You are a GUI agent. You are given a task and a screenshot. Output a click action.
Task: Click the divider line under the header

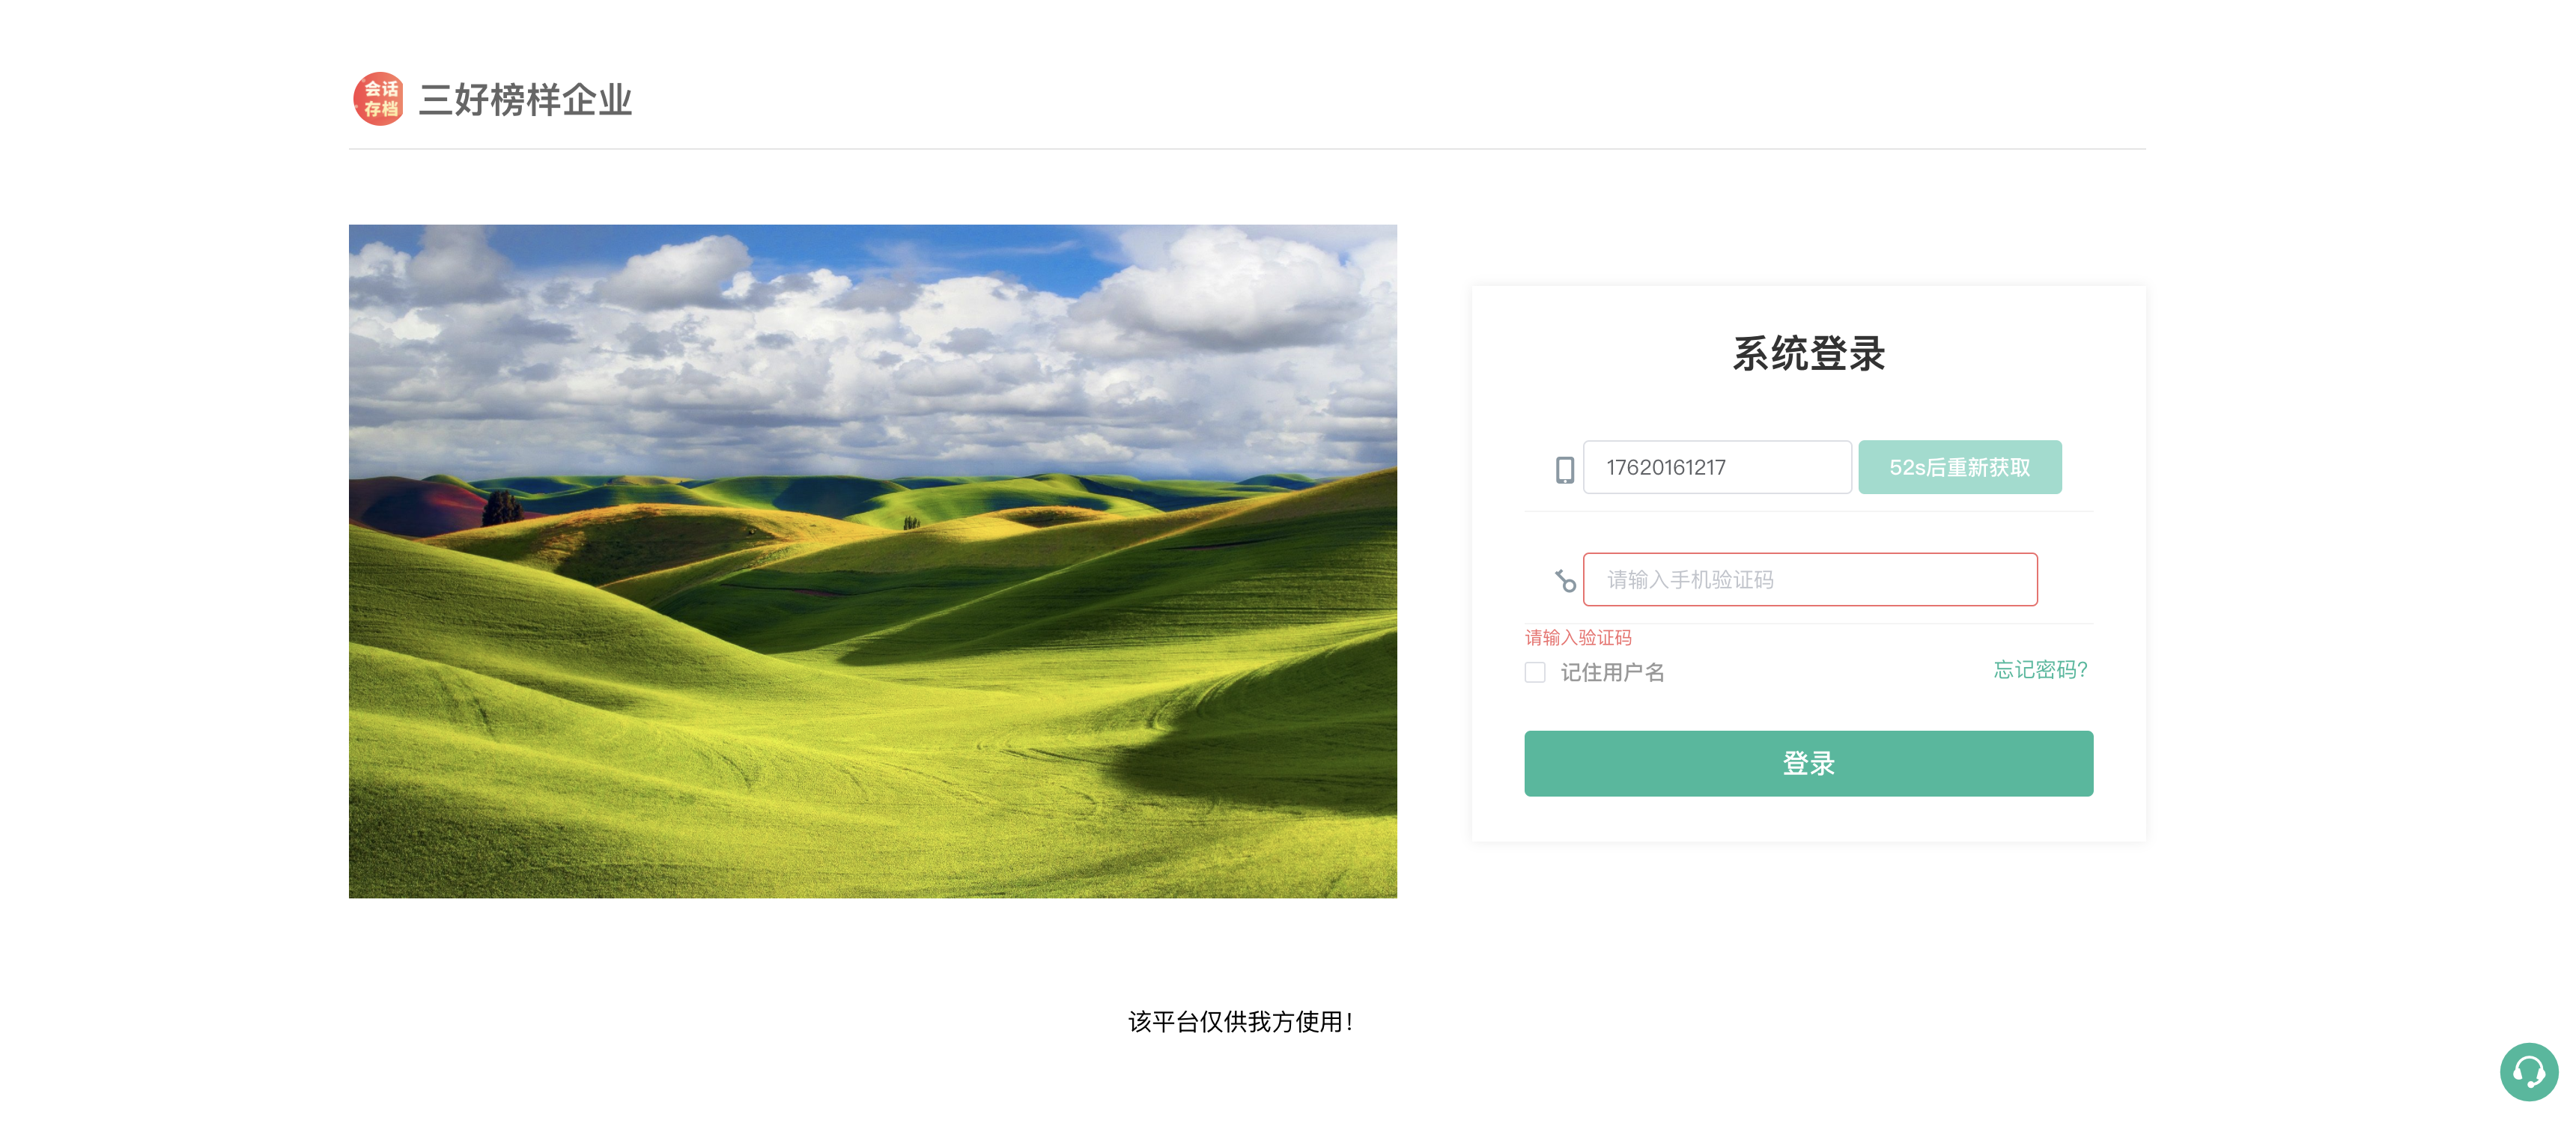tap(1246, 149)
